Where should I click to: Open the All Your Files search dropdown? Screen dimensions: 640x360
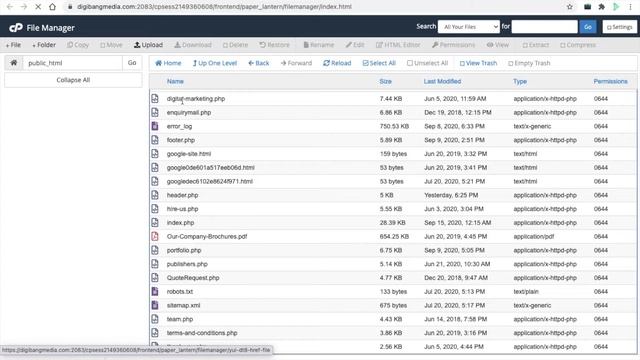click(469, 27)
